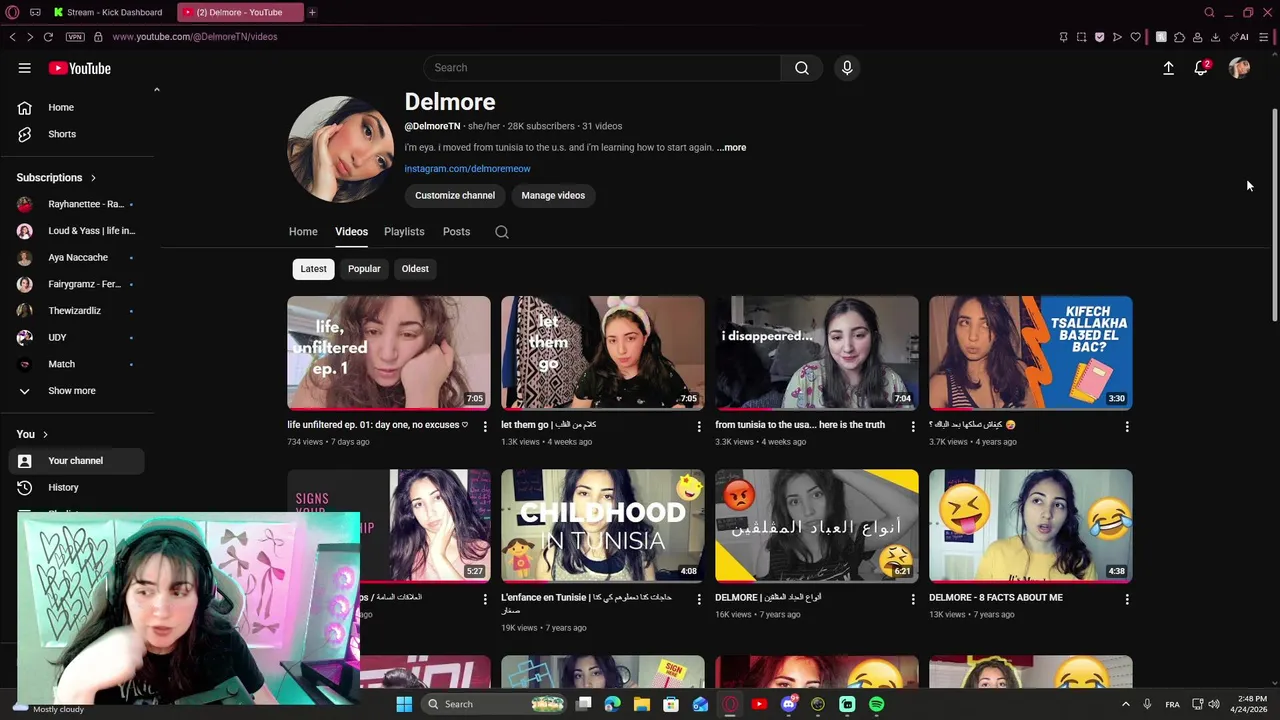
Task: Open the notifications bell
Action: point(1201,68)
